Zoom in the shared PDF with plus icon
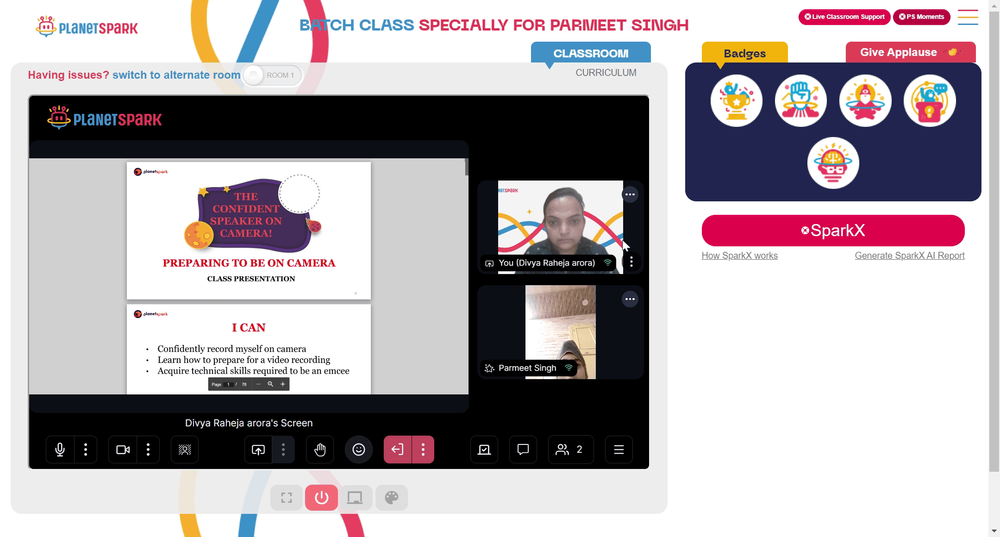Screen dimensions: 1000x537 [x=283, y=384]
